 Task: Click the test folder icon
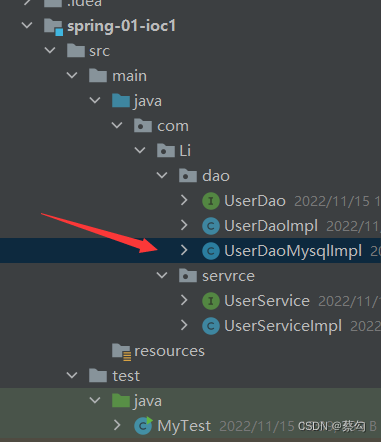(98, 376)
